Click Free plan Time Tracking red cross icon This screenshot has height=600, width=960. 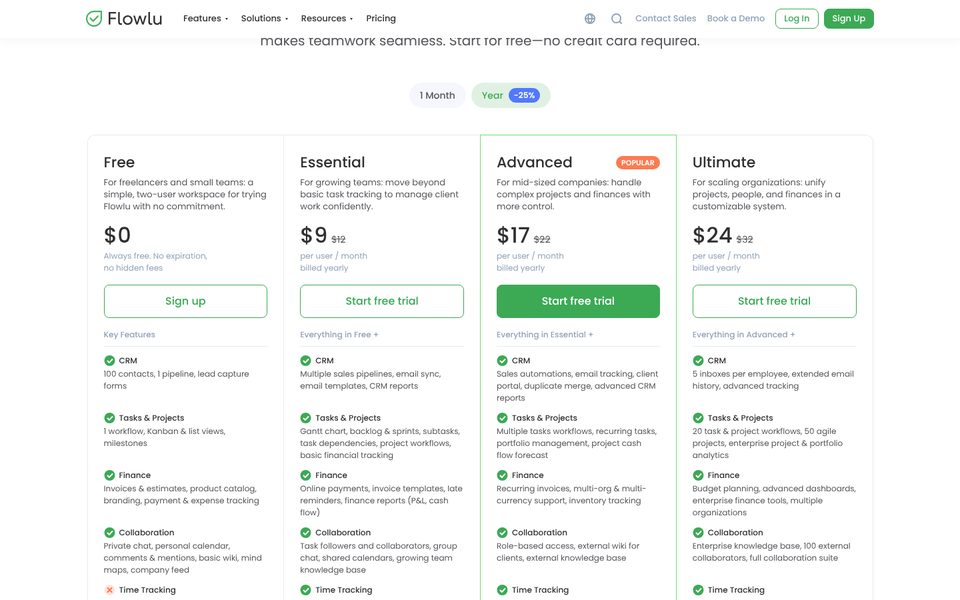click(110, 590)
